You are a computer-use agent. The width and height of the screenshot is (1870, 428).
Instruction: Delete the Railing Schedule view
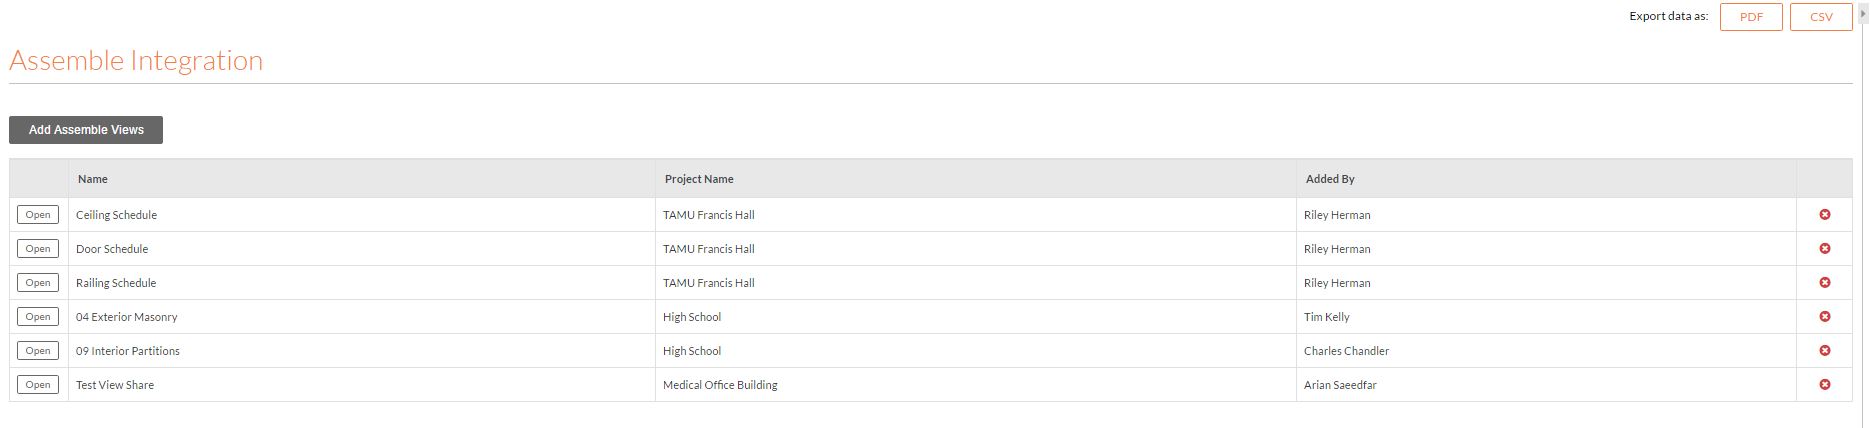(x=1824, y=283)
